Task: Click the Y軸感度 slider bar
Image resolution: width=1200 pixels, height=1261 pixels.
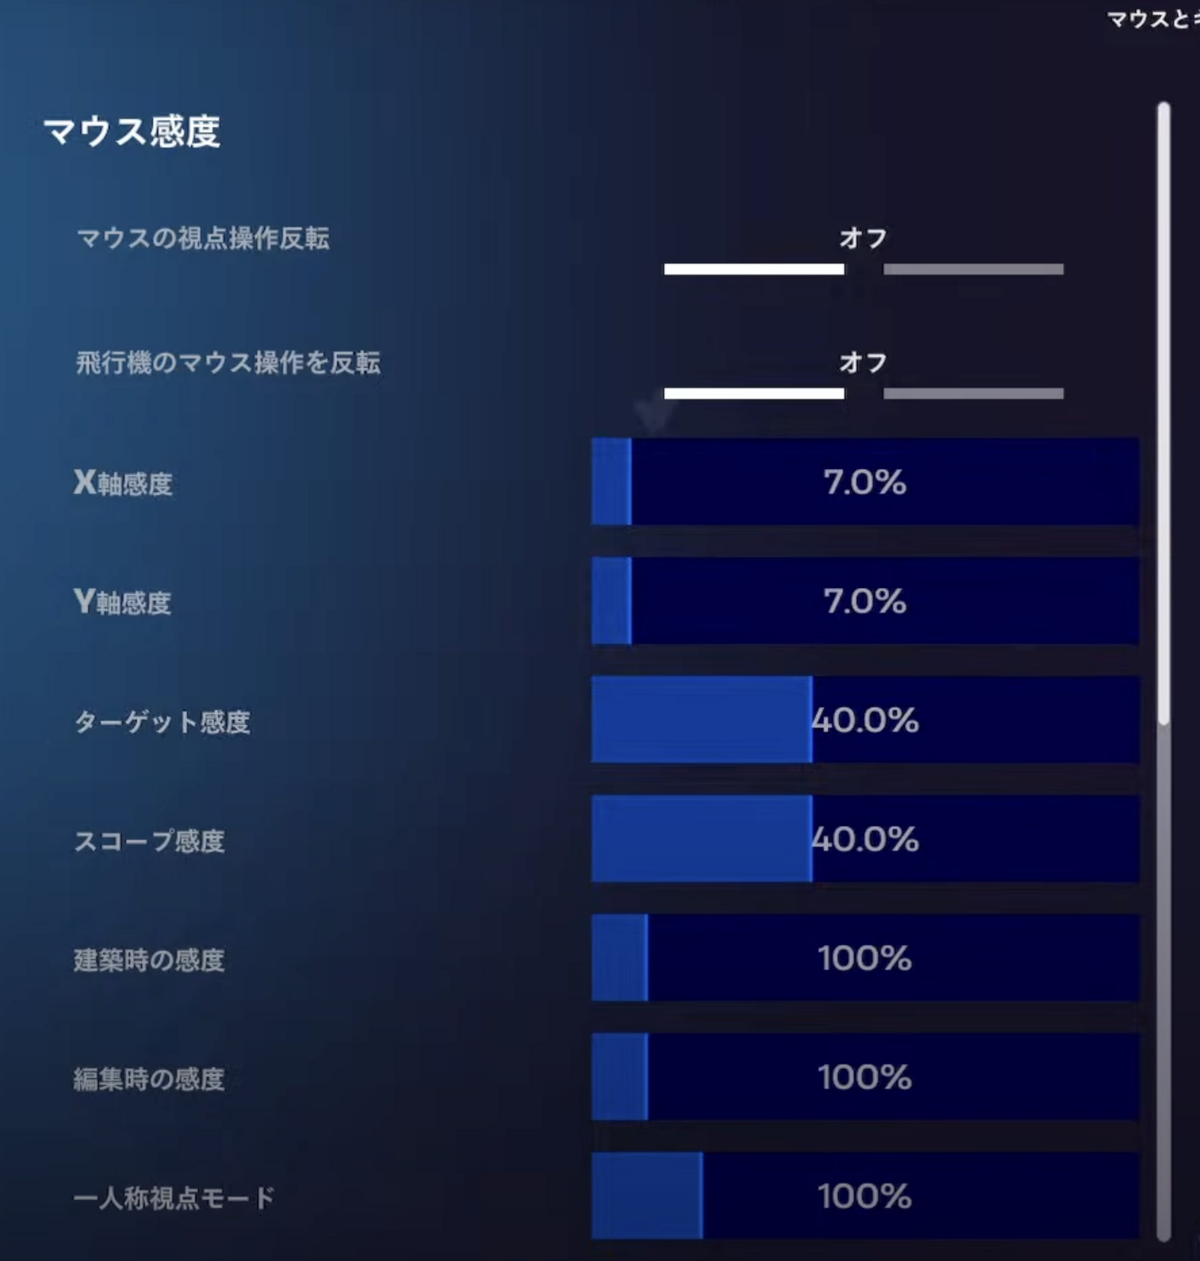Action: tap(865, 601)
